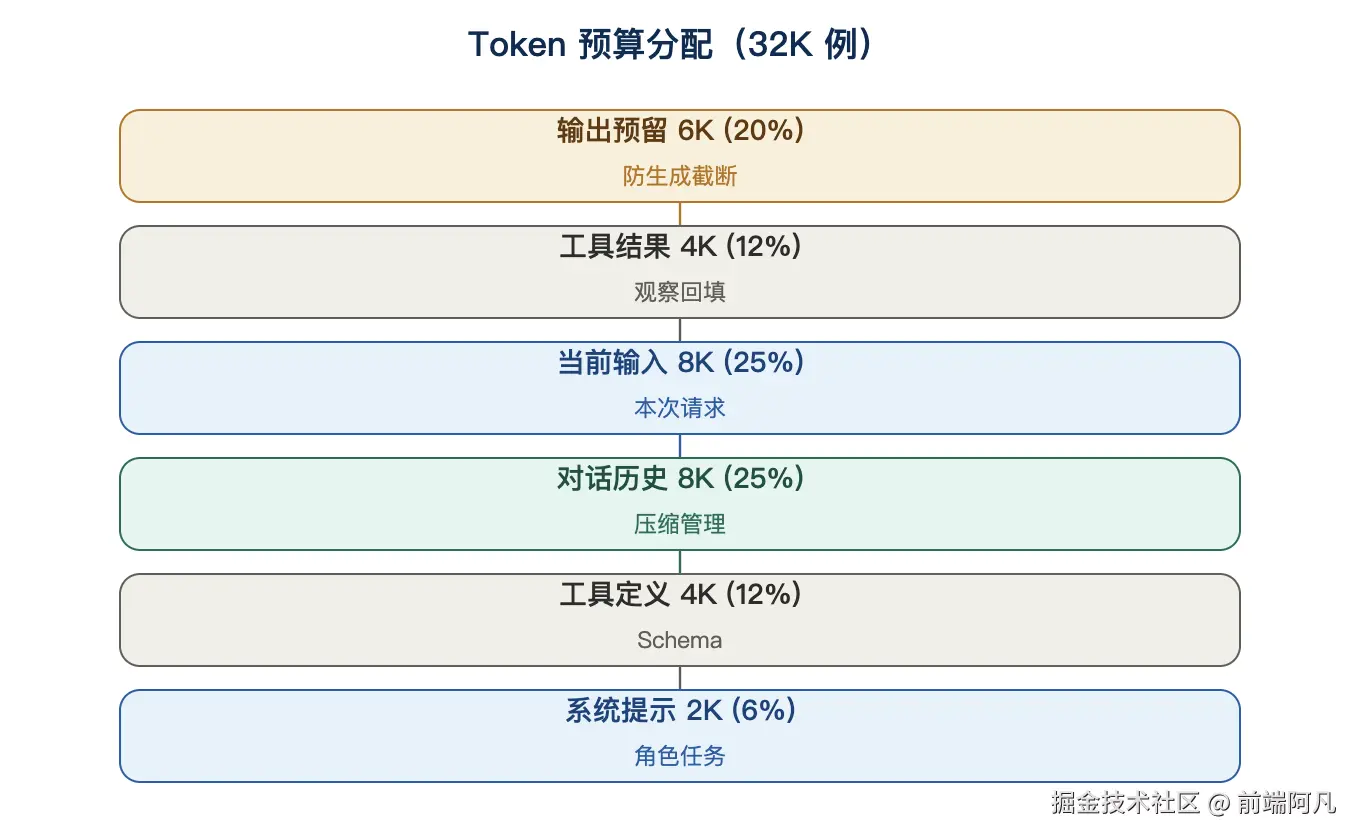Click connector between 输出预留 and 工具结果

[680, 214]
